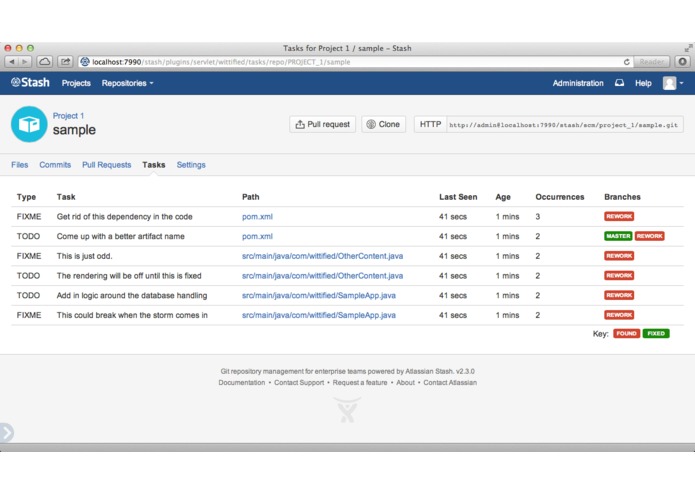695x494 pixels.
Task: Reload the page with refresh icon
Action: coord(626,62)
